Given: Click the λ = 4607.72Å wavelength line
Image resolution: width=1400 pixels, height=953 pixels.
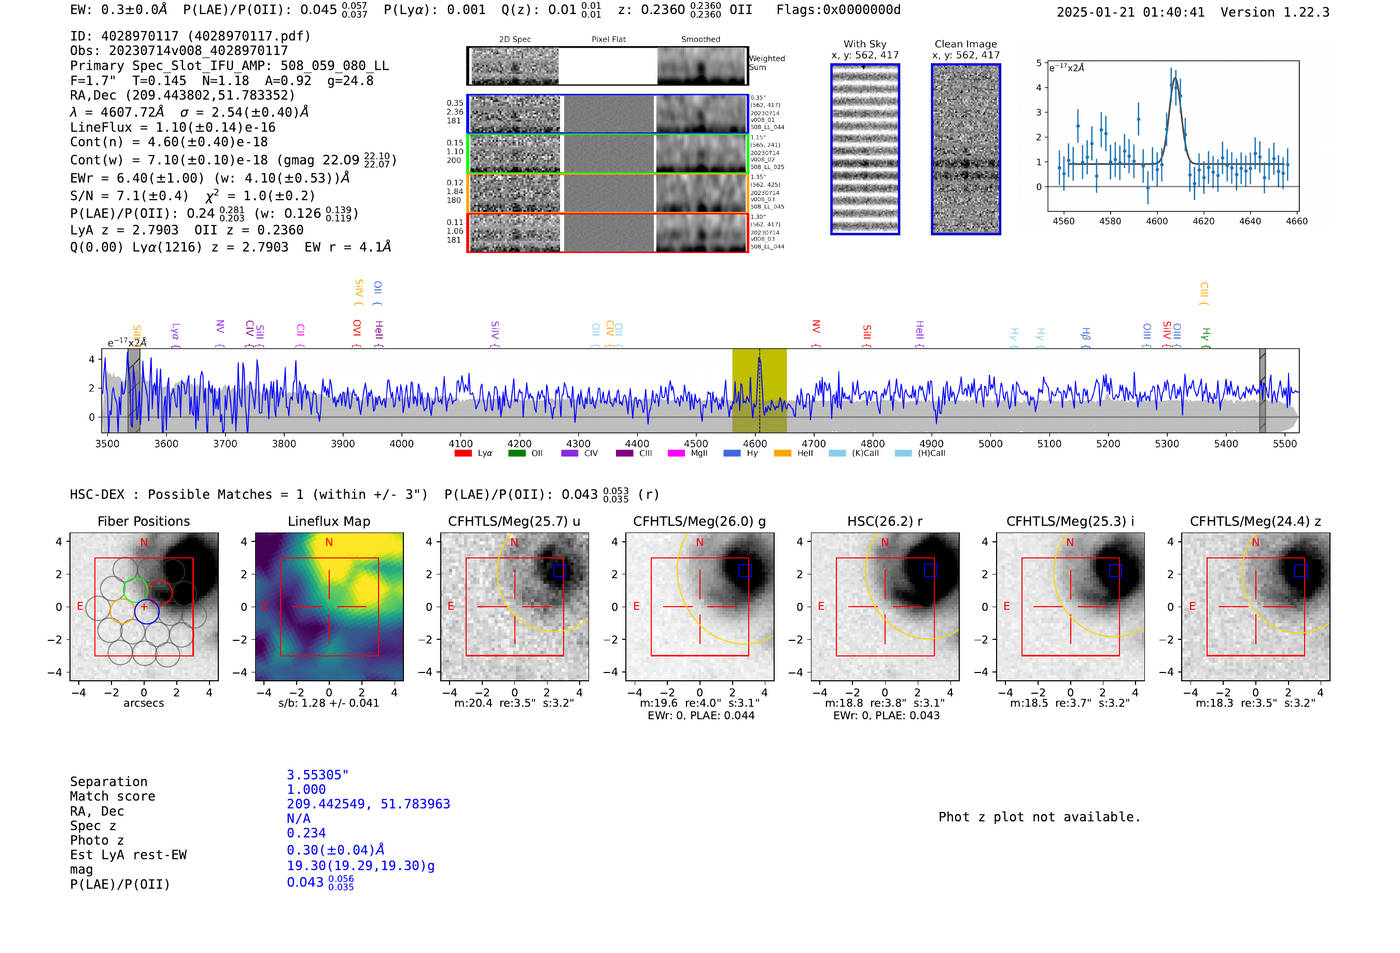Looking at the screenshot, I should (x=189, y=112).
